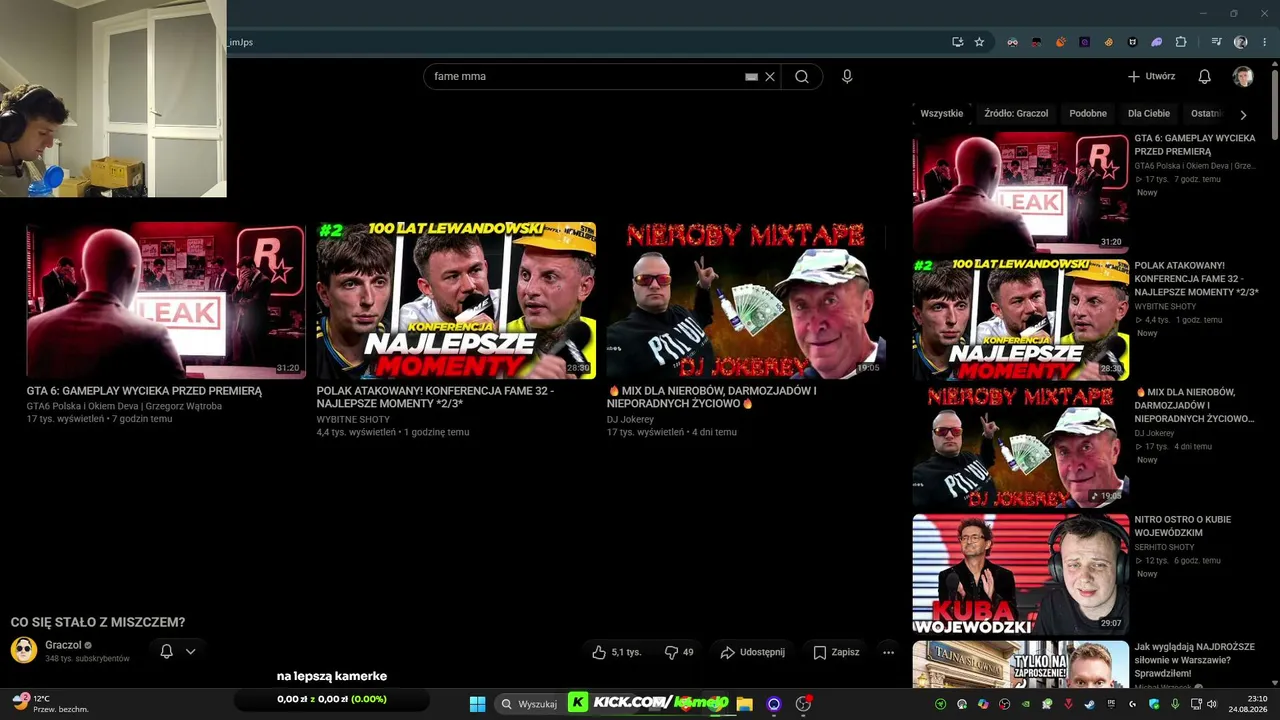Image resolution: width=1280 pixels, height=720 pixels.
Task: Like the video (5,1 tys.)
Action: tap(616, 652)
